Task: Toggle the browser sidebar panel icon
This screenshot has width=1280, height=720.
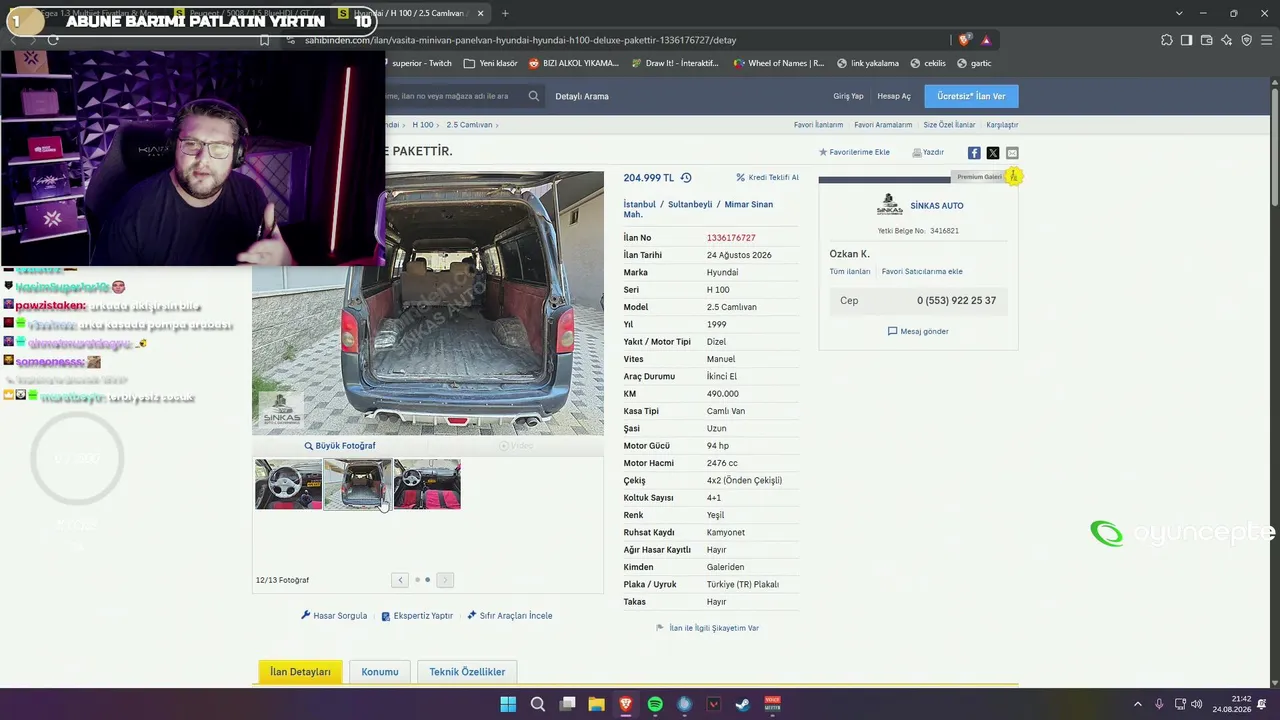Action: coord(1186,40)
